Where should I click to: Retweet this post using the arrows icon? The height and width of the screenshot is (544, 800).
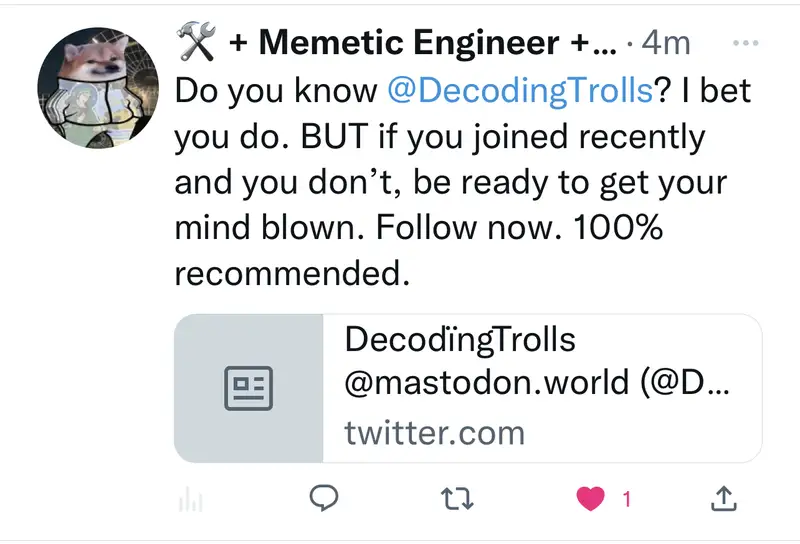pos(456,499)
